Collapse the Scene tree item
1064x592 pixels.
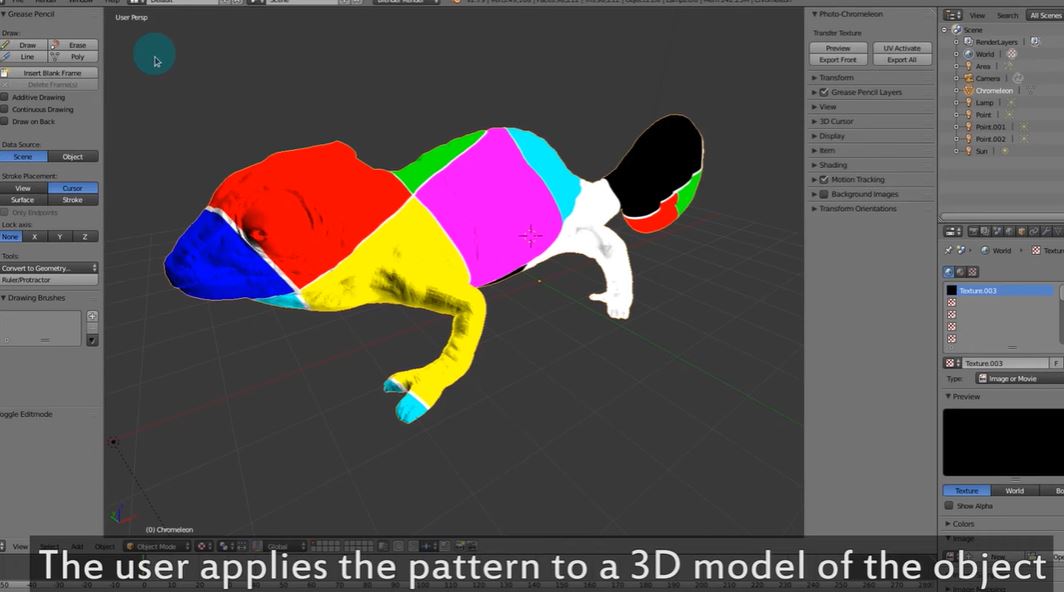click(945, 30)
